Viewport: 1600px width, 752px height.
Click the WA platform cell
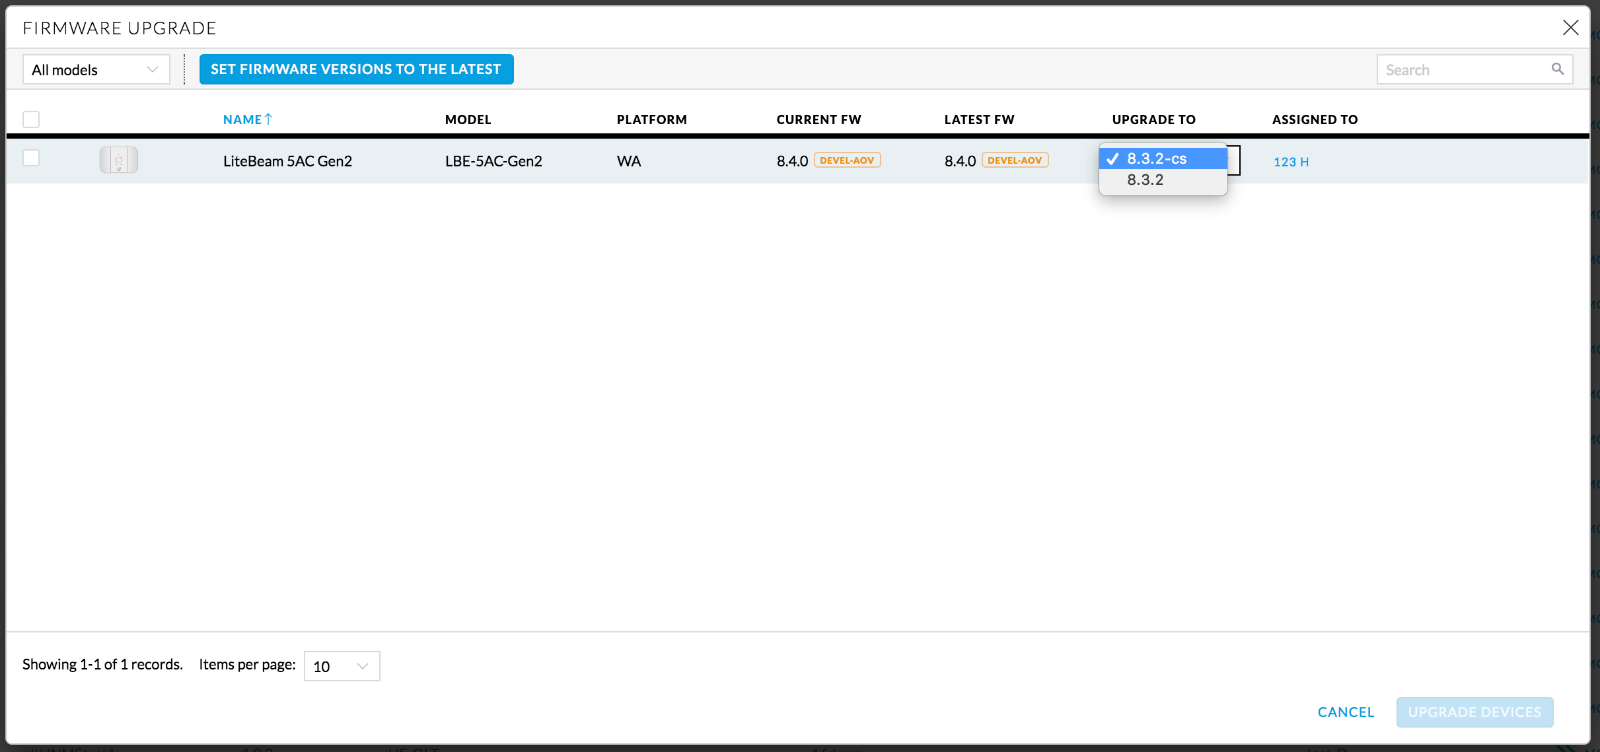[x=629, y=161]
